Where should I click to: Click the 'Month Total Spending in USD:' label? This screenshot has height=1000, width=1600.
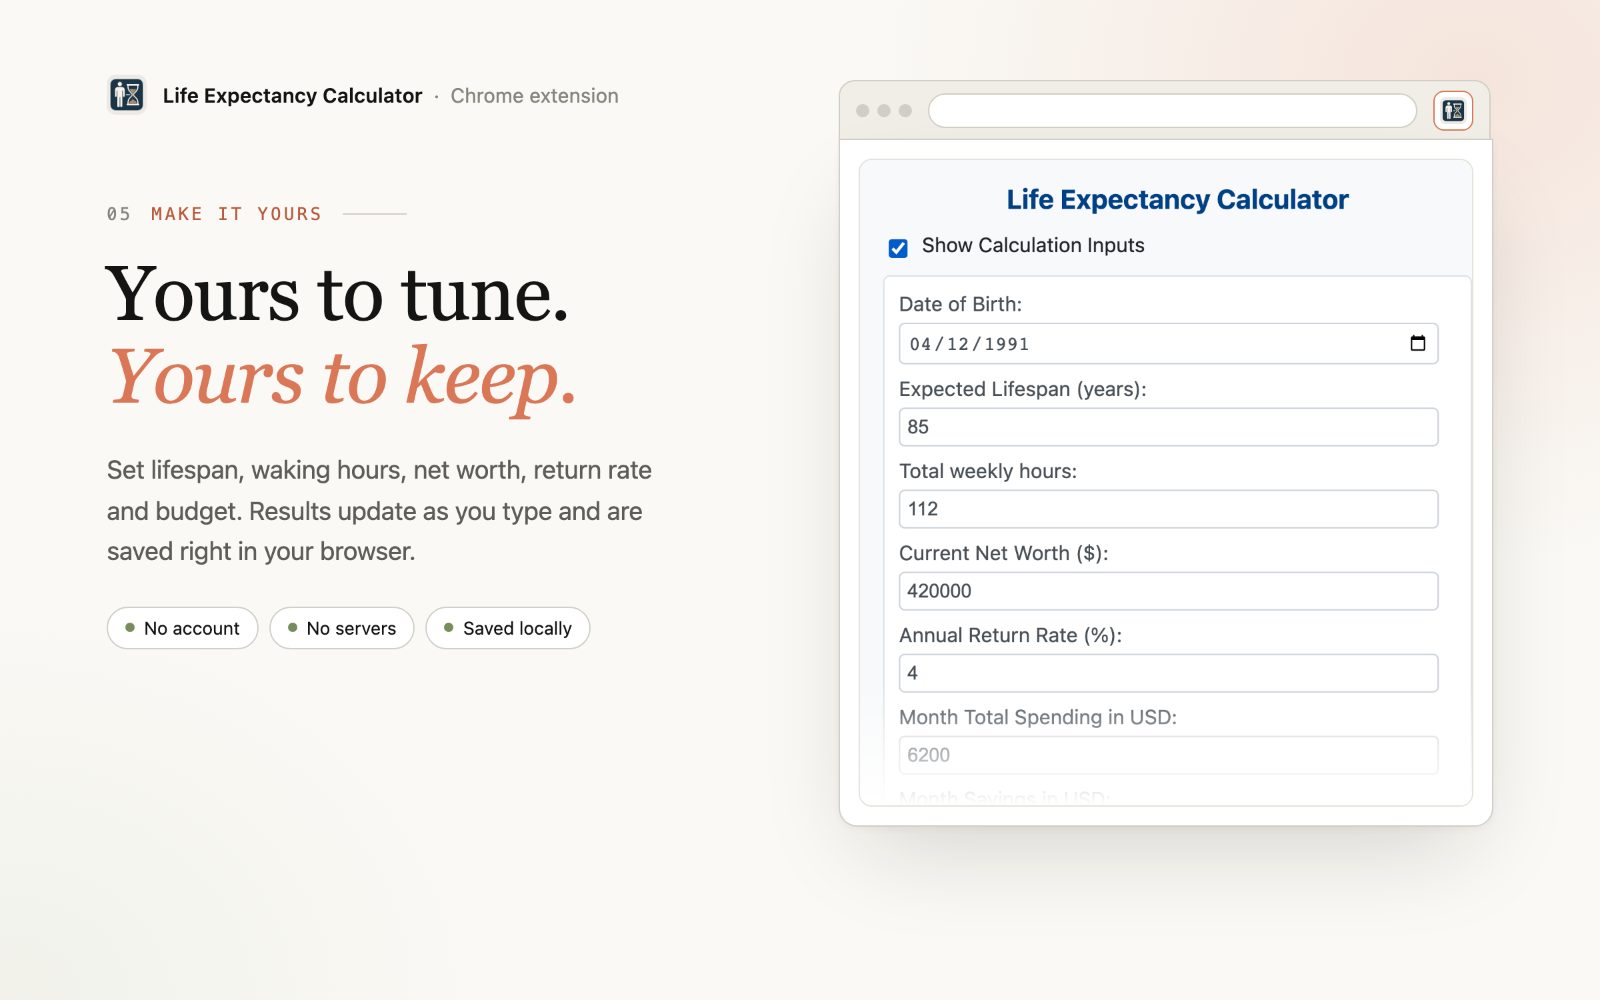[x=1038, y=717]
